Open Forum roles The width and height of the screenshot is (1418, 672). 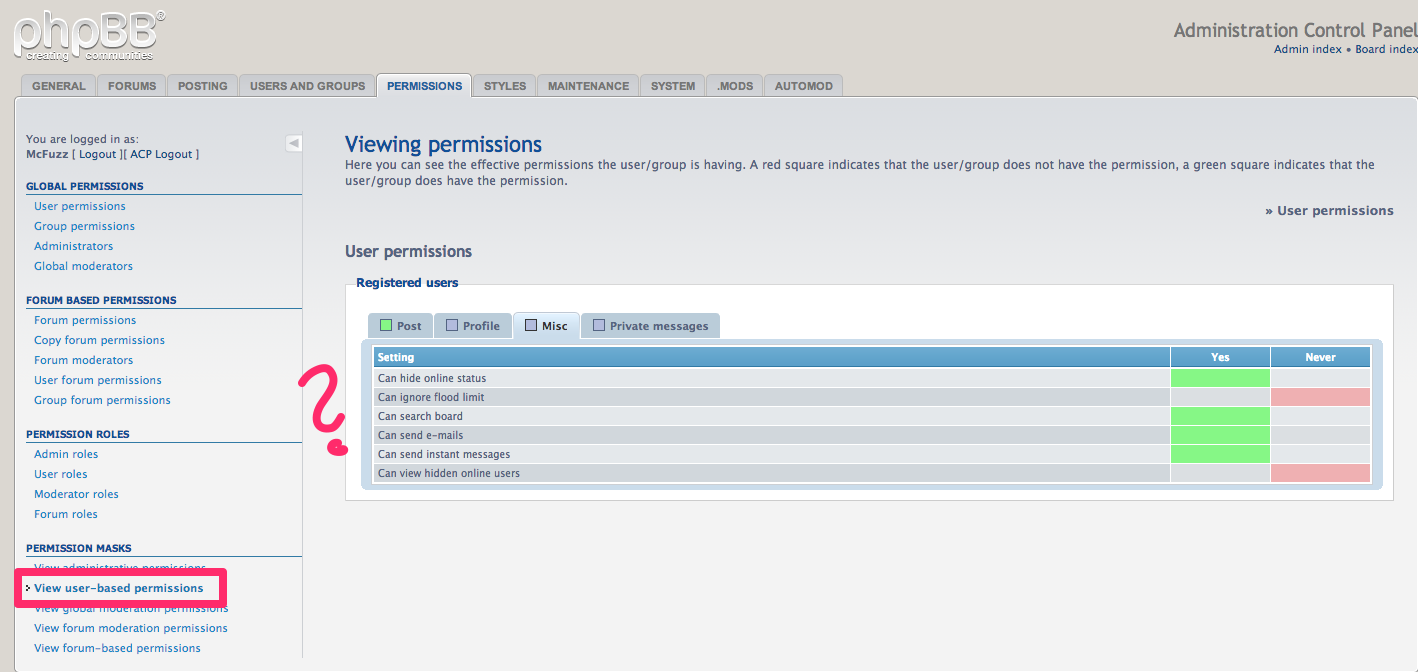click(66, 514)
